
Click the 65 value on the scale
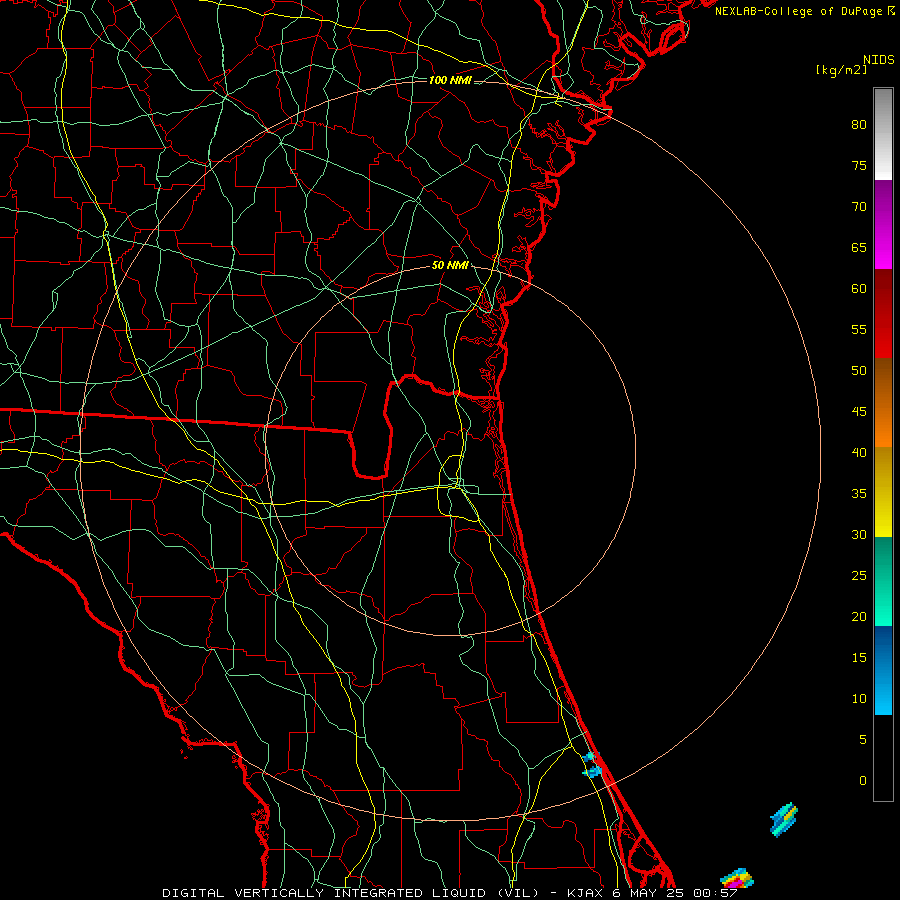point(859,247)
